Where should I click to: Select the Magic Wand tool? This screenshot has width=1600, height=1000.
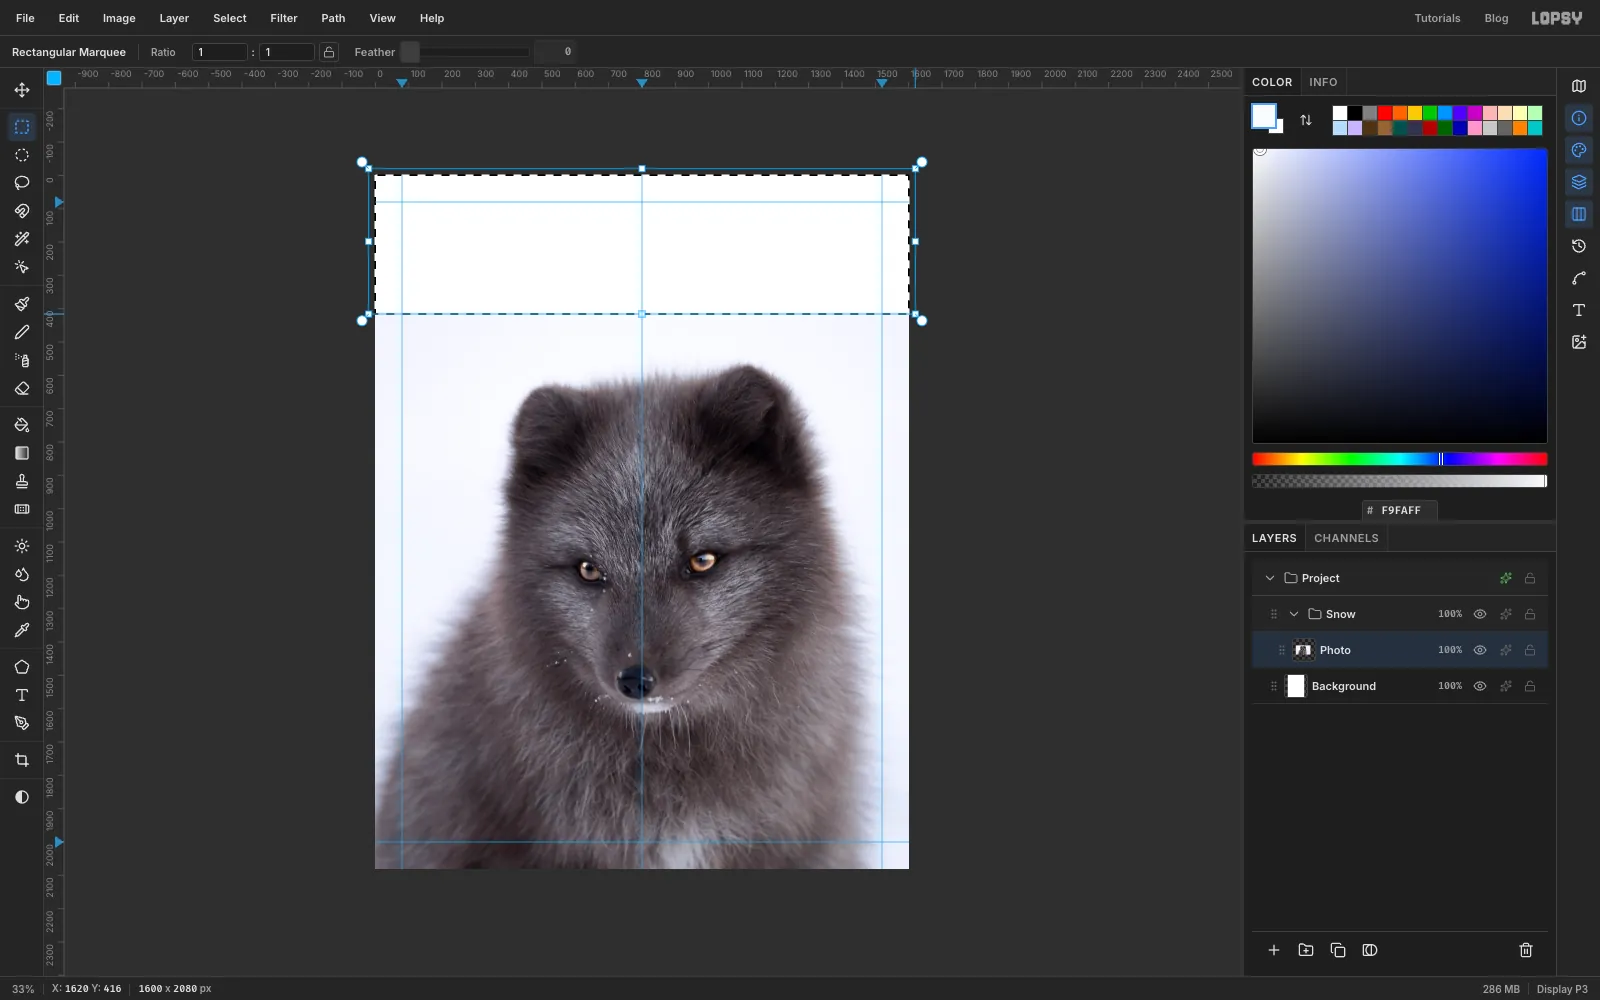22,239
